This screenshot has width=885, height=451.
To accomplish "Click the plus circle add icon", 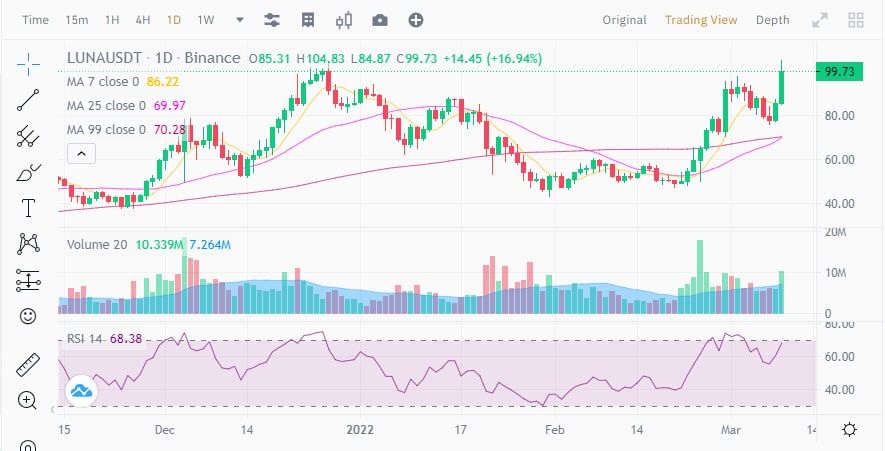I will pos(416,20).
